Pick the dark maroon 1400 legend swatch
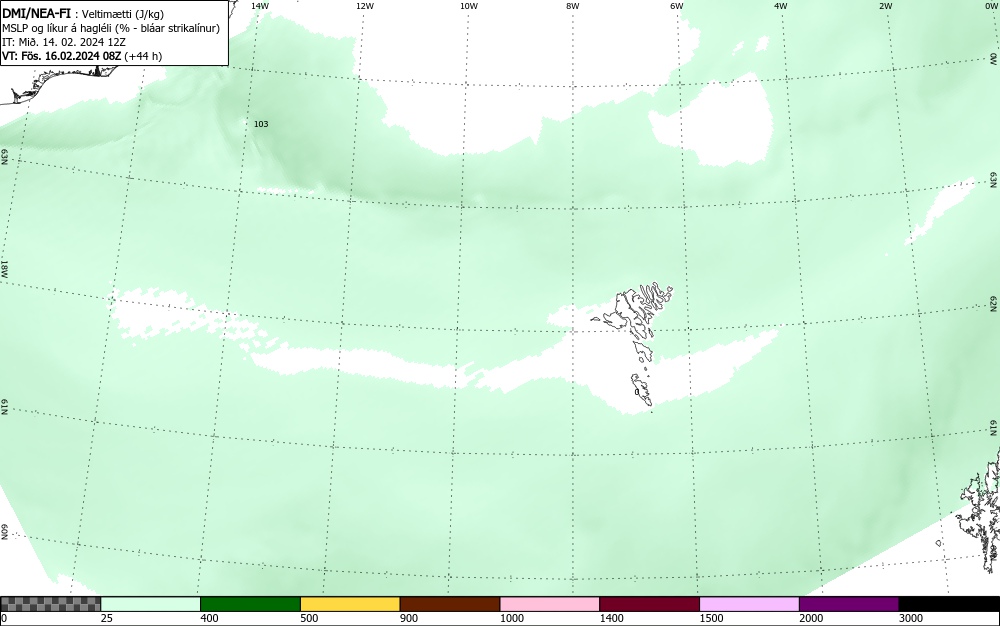This screenshot has width=1000, height=626. pyautogui.click(x=649, y=604)
